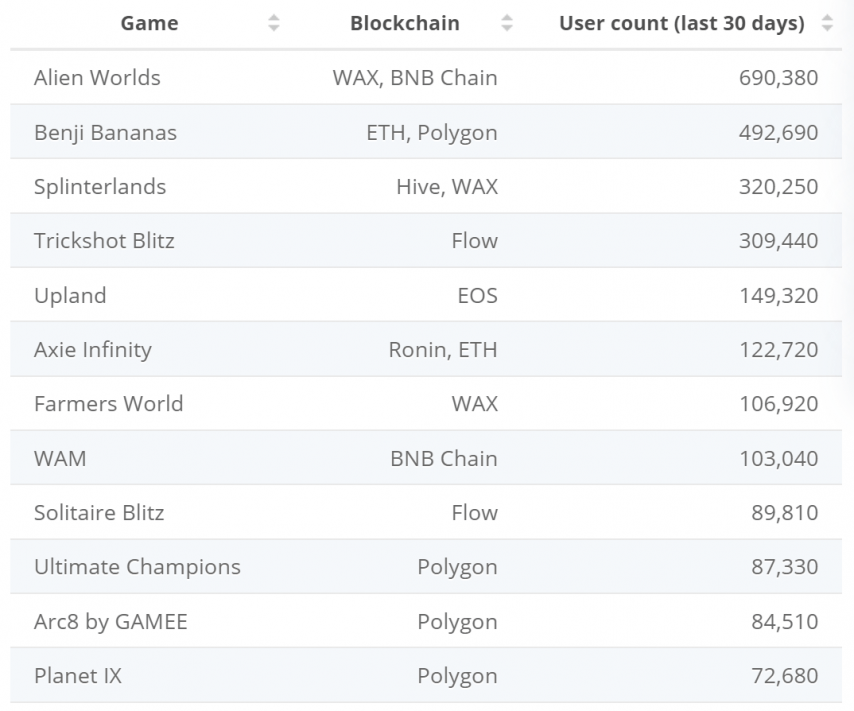This screenshot has height=711, width=854.
Task: Click the Ronin, ETH blockchain cell
Action: (442, 350)
